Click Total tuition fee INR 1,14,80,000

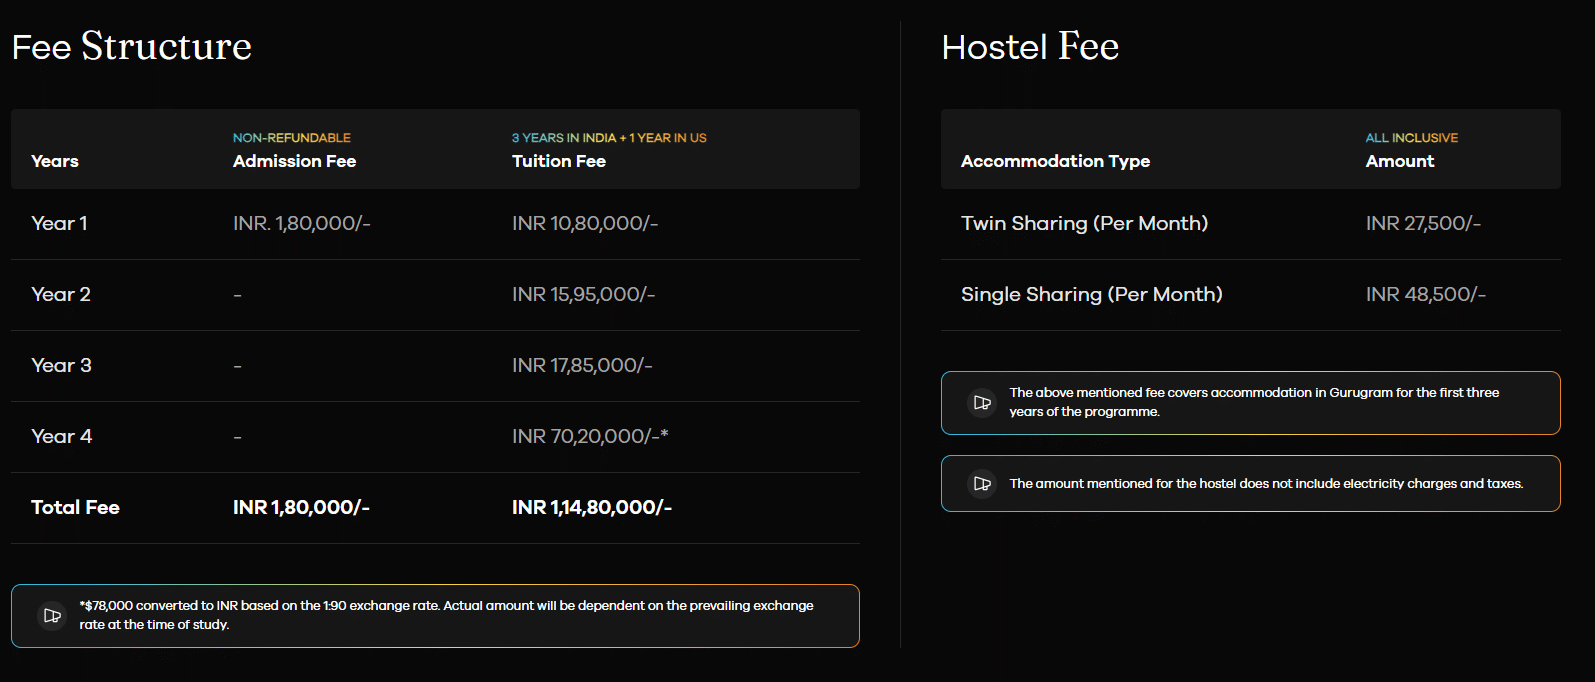click(591, 508)
